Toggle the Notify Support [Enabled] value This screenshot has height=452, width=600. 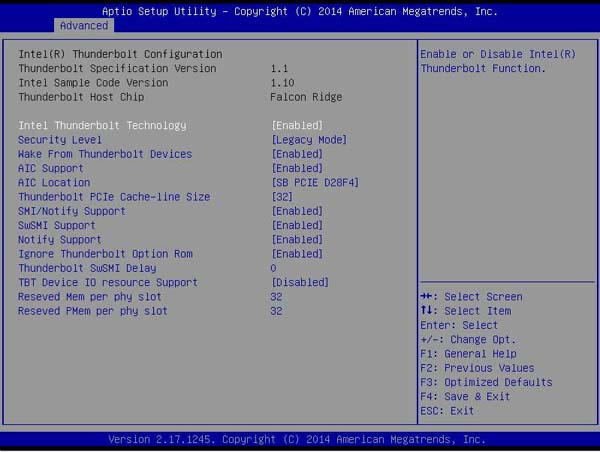pos(297,240)
